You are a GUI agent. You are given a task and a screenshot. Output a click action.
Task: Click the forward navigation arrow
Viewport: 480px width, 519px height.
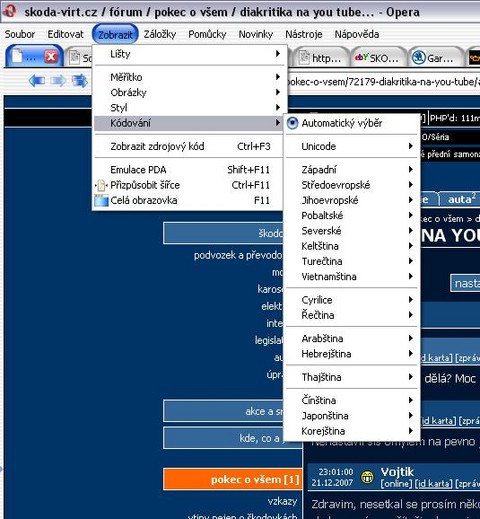pos(58,81)
